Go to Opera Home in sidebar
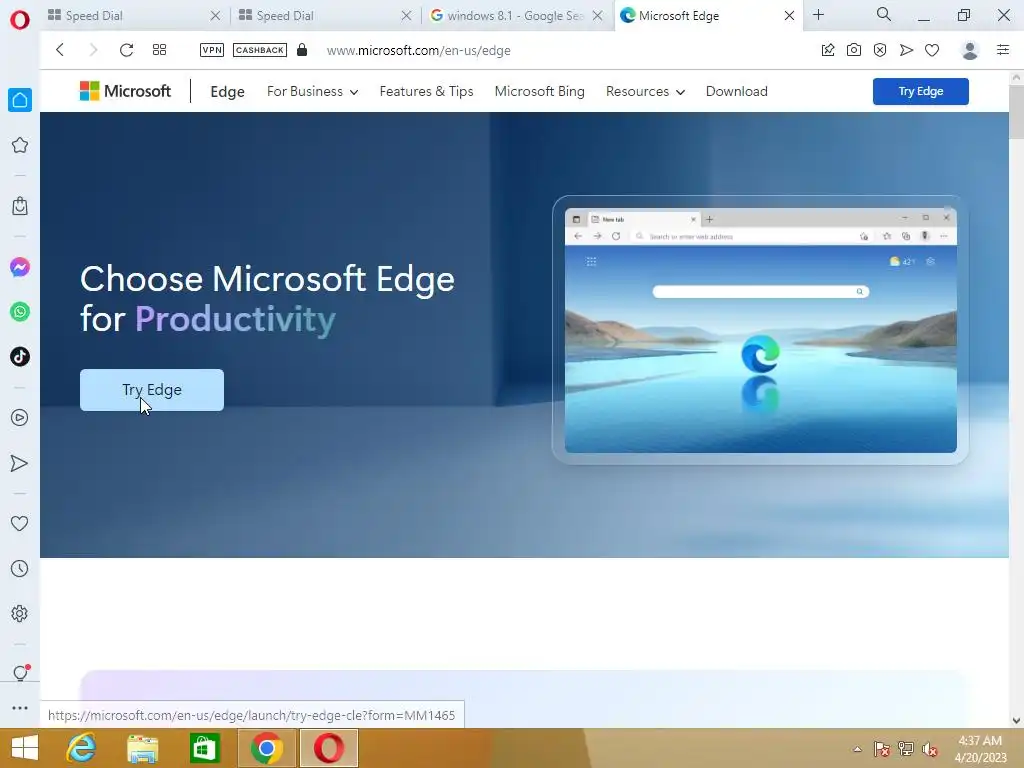1024x768 pixels. pos(20,100)
